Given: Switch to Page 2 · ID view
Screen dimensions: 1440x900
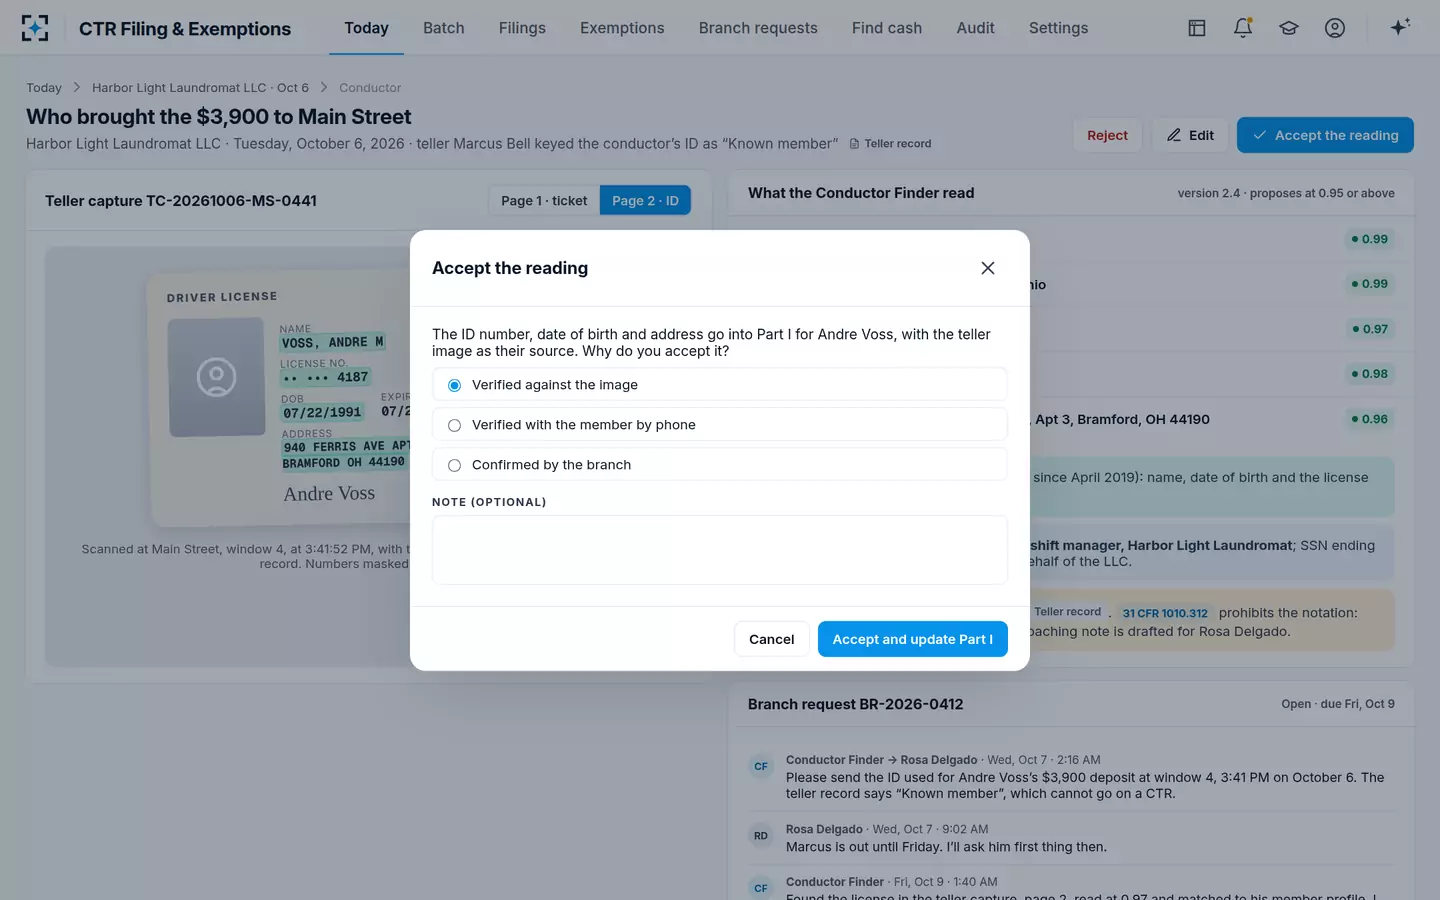Looking at the screenshot, I should pos(645,200).
